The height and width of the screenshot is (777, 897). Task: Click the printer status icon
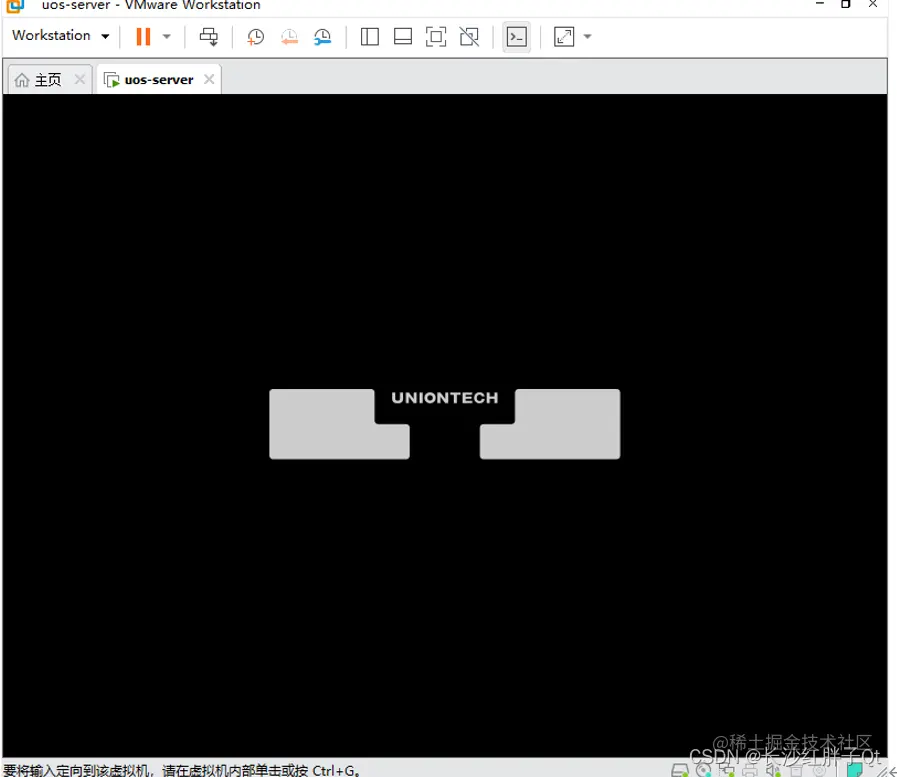click(750, 770)
